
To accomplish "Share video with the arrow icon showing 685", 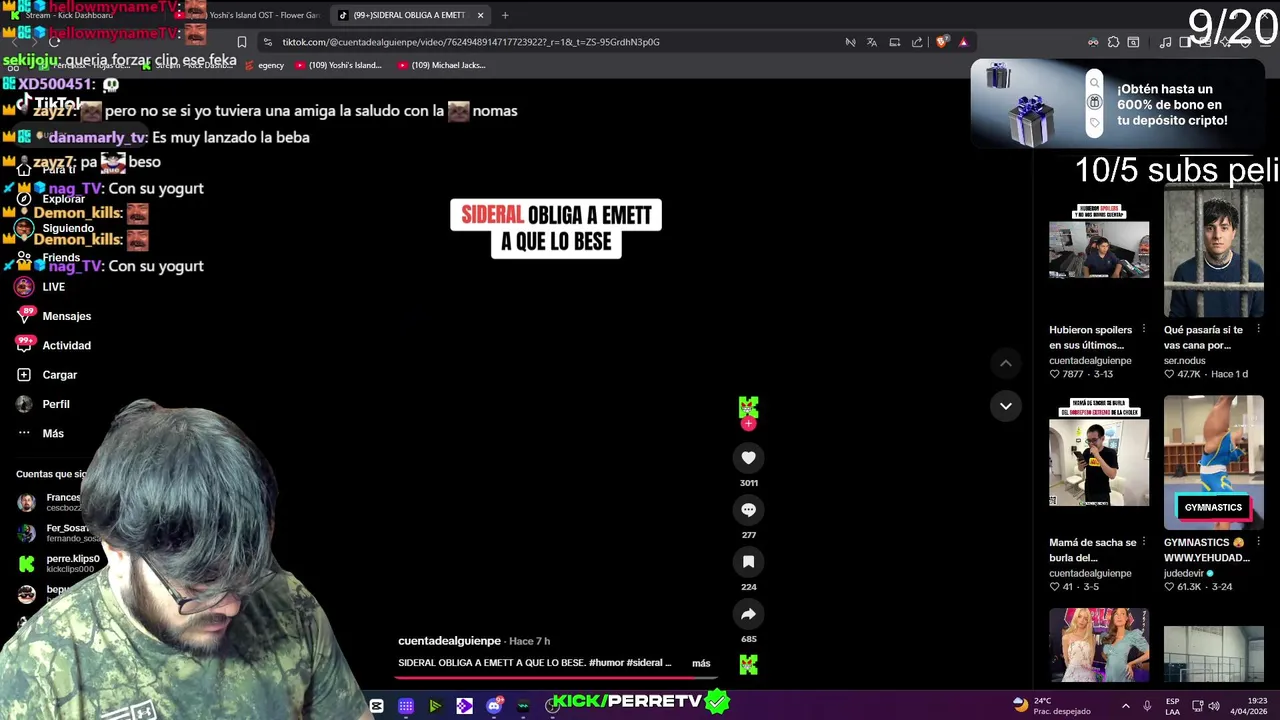I will click(748, 614).
